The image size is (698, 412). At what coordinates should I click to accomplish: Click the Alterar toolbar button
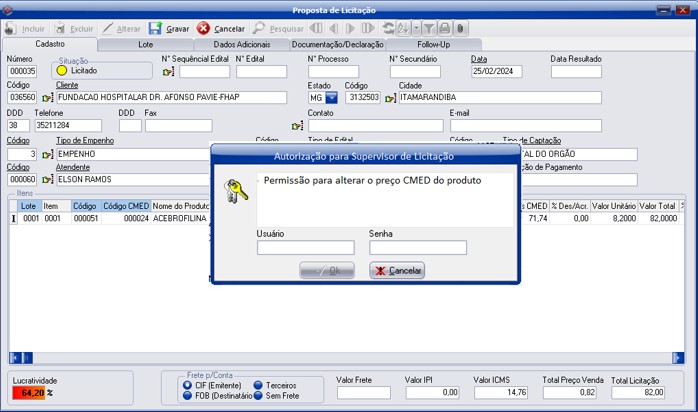coord(121,29)
